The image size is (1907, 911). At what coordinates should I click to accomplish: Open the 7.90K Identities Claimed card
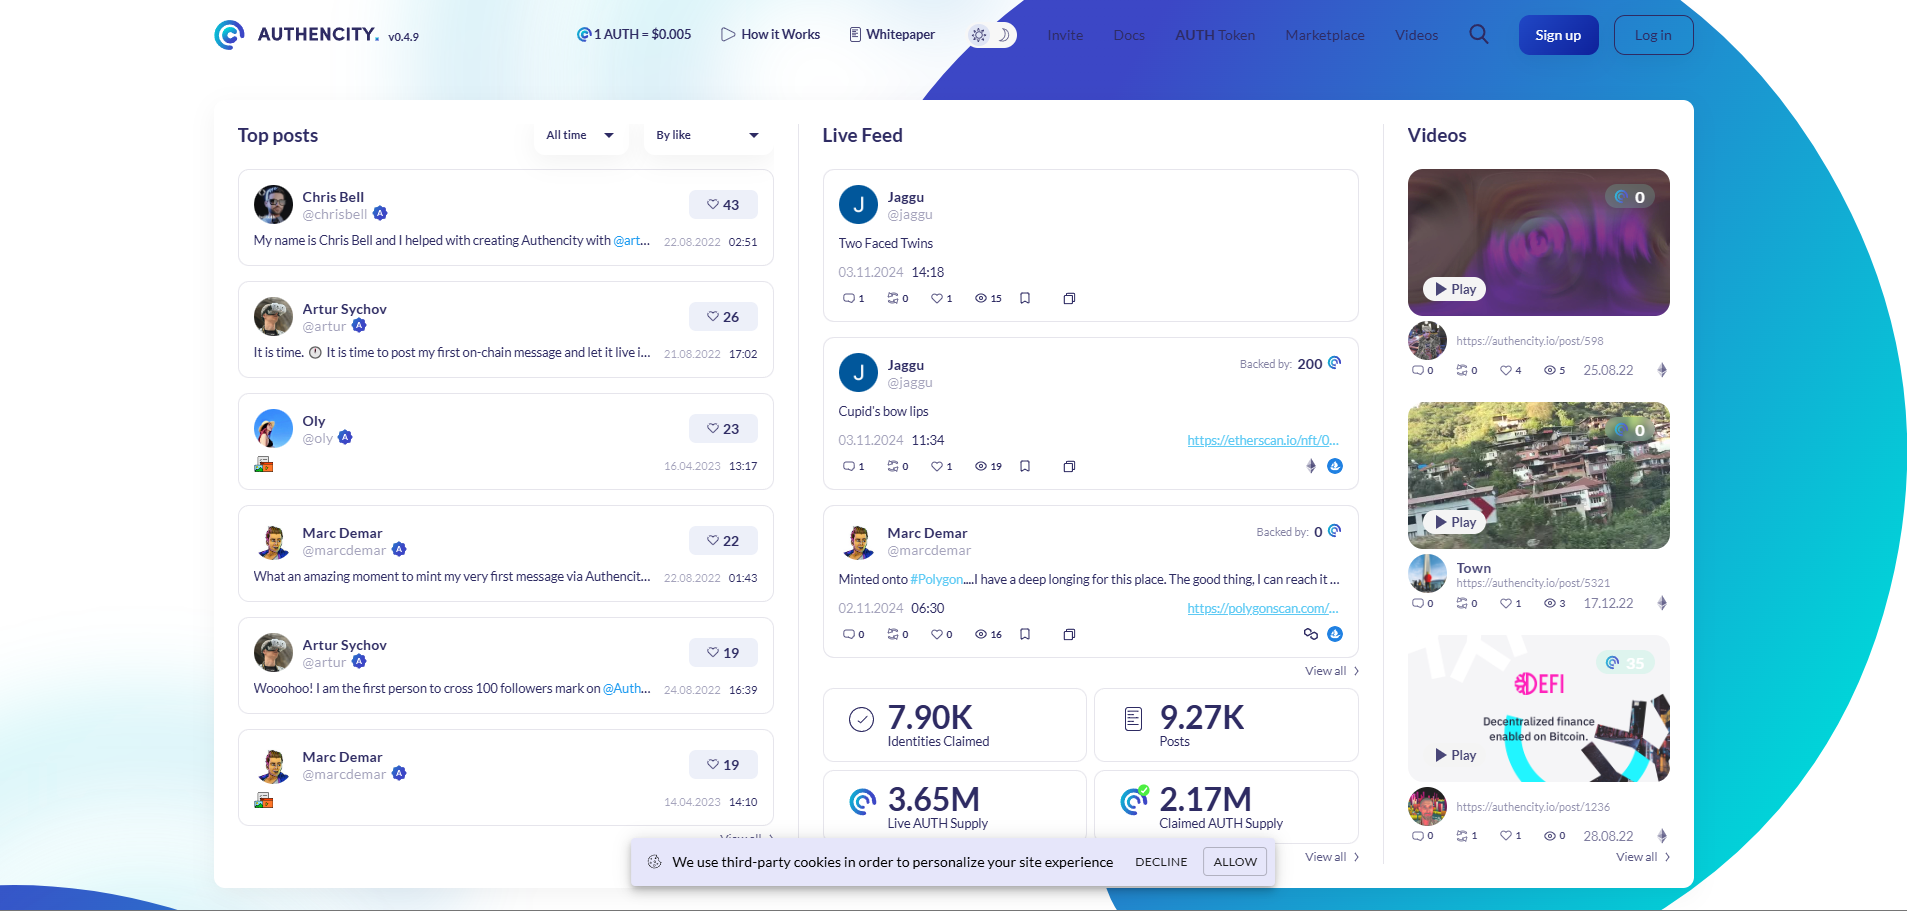[x=954, y=725]
